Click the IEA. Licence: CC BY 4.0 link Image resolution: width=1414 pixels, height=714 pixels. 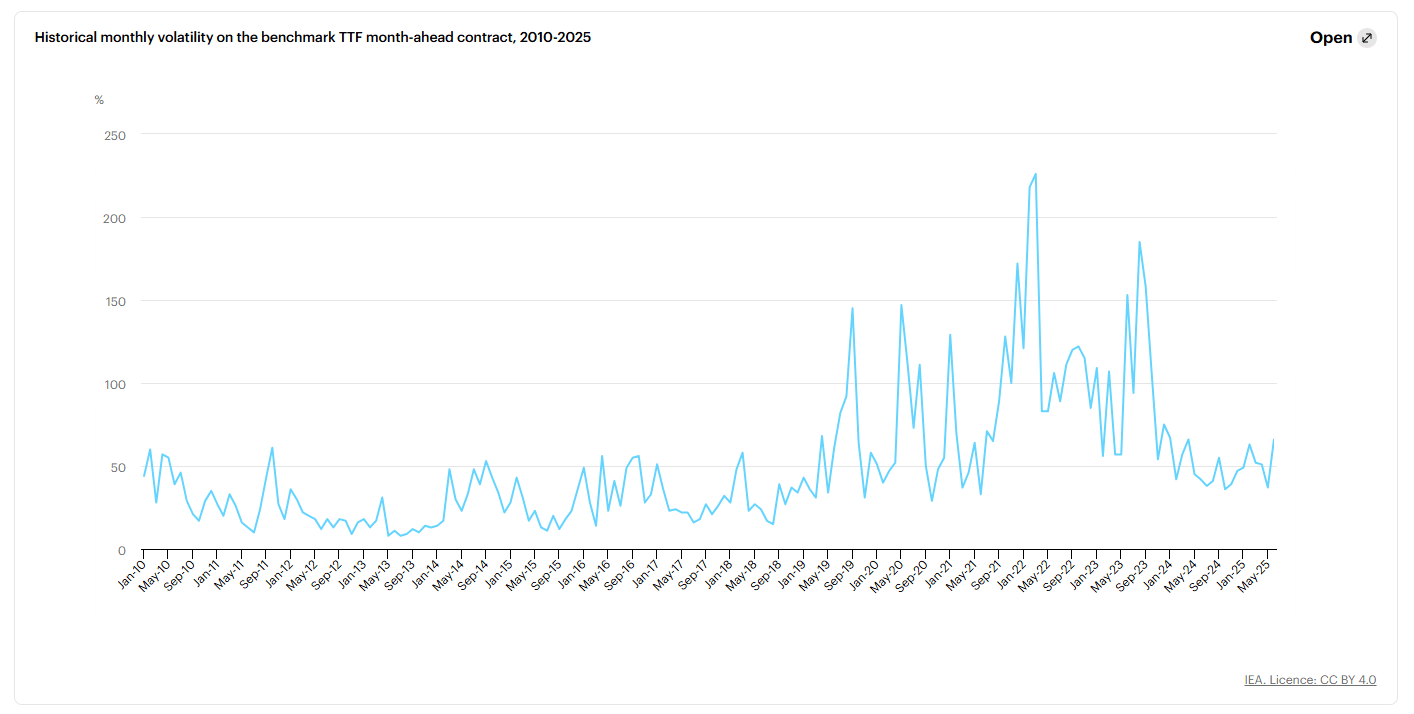(1308, 679)
